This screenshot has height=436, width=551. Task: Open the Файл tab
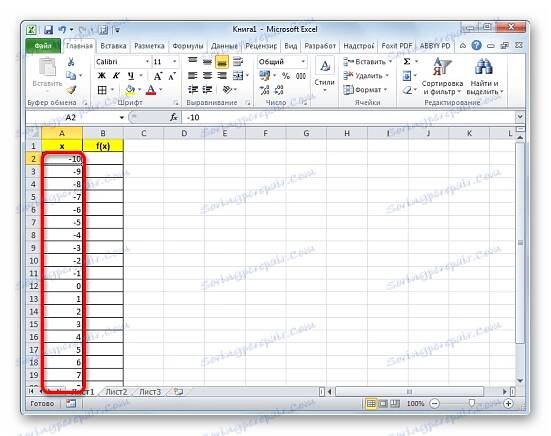click(43, 46)
